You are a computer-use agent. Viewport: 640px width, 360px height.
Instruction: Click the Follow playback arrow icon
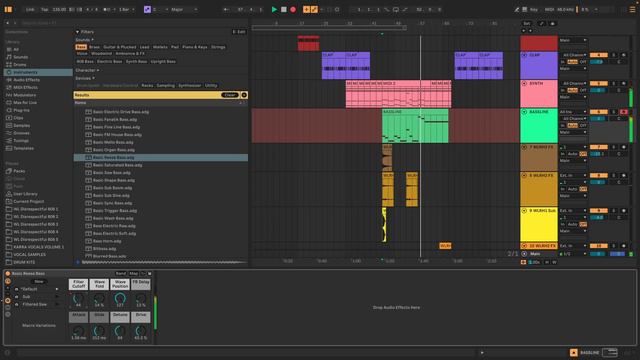(x=226, y=9)
